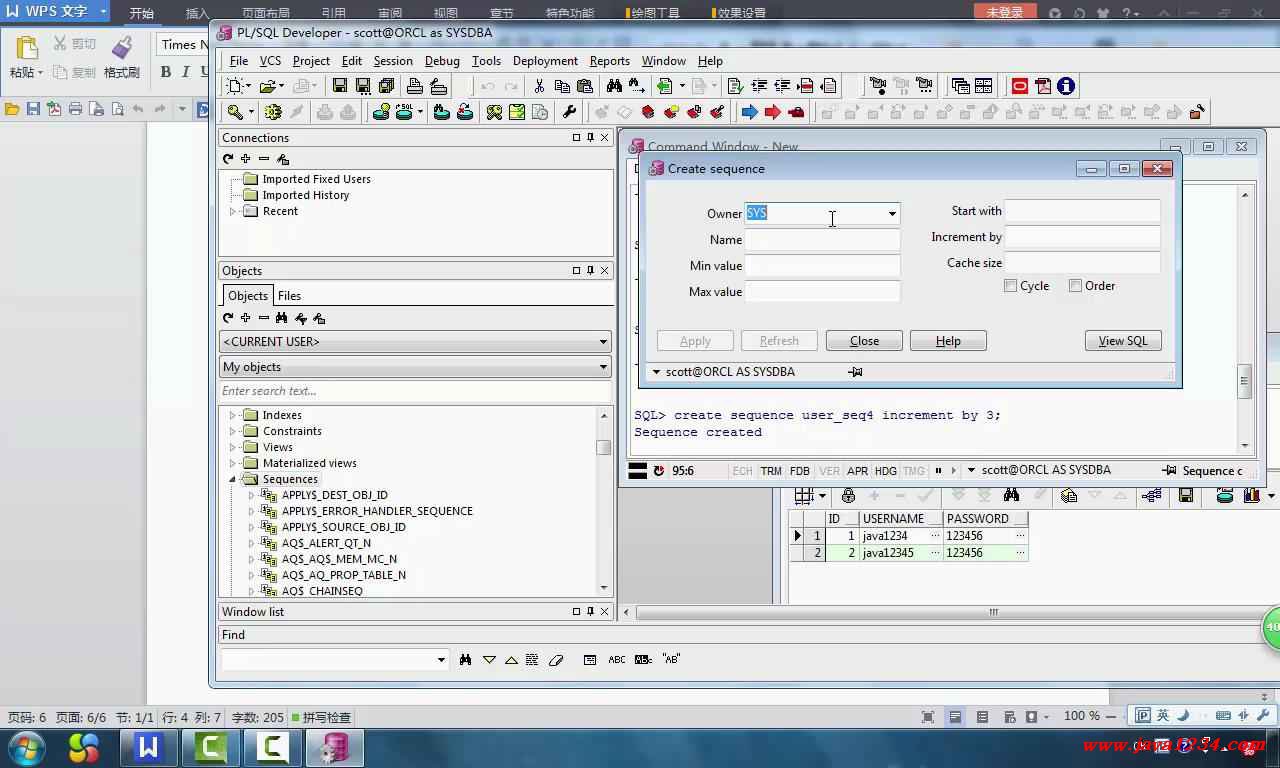Click the Save icon in PL/SQL Developer toolbar
Viewport: 1280px width, 768px height.
pyautogui.click(x=340, y=86)
